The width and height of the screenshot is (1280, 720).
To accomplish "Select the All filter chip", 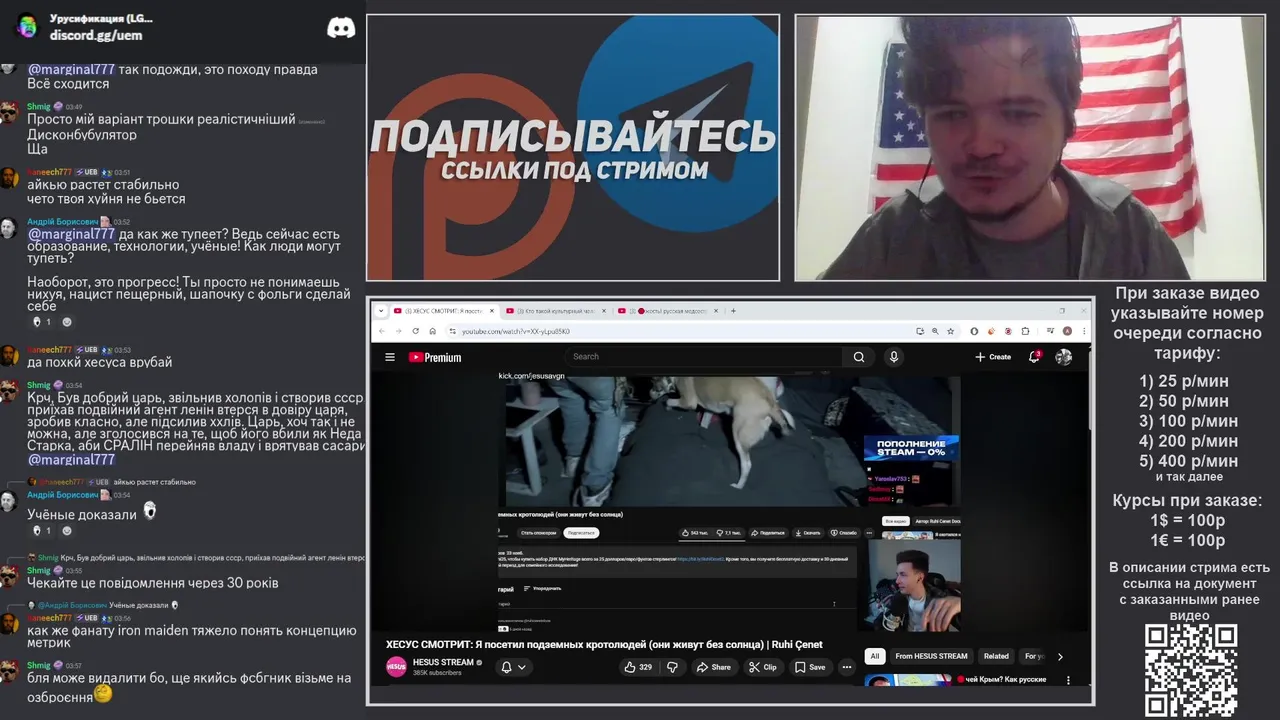I will pos(875,656).
